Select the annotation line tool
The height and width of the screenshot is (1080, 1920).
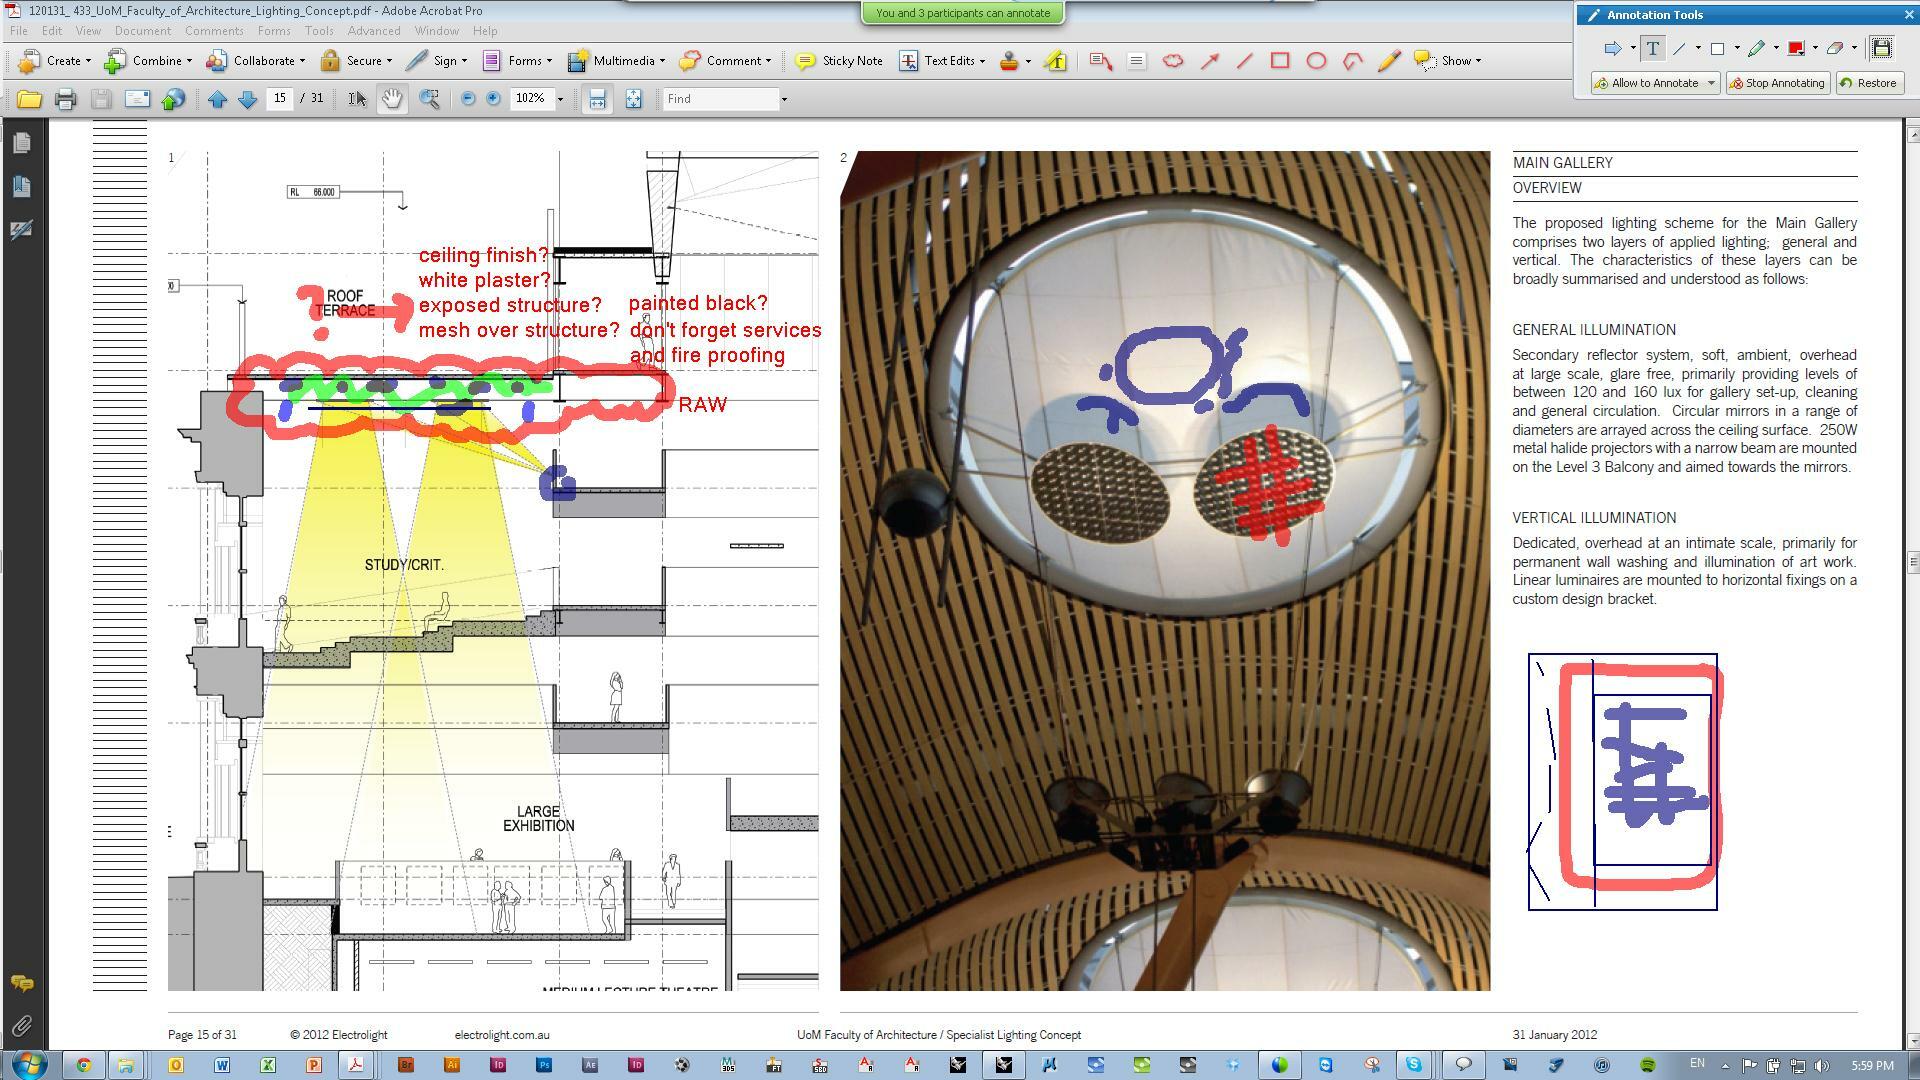1679,48
